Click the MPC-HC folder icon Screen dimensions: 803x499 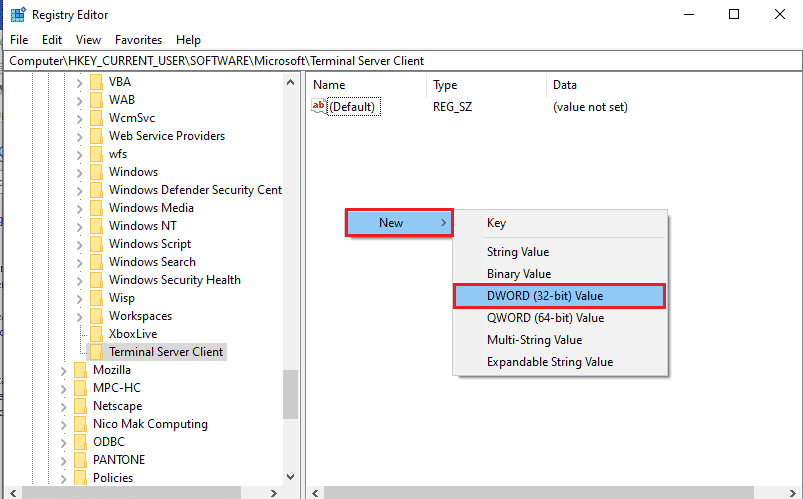(x=80, y=388)
